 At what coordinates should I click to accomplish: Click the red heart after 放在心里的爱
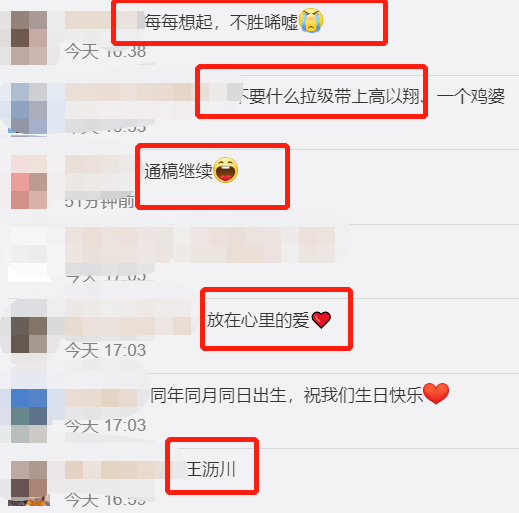click(x=321, y=320)
